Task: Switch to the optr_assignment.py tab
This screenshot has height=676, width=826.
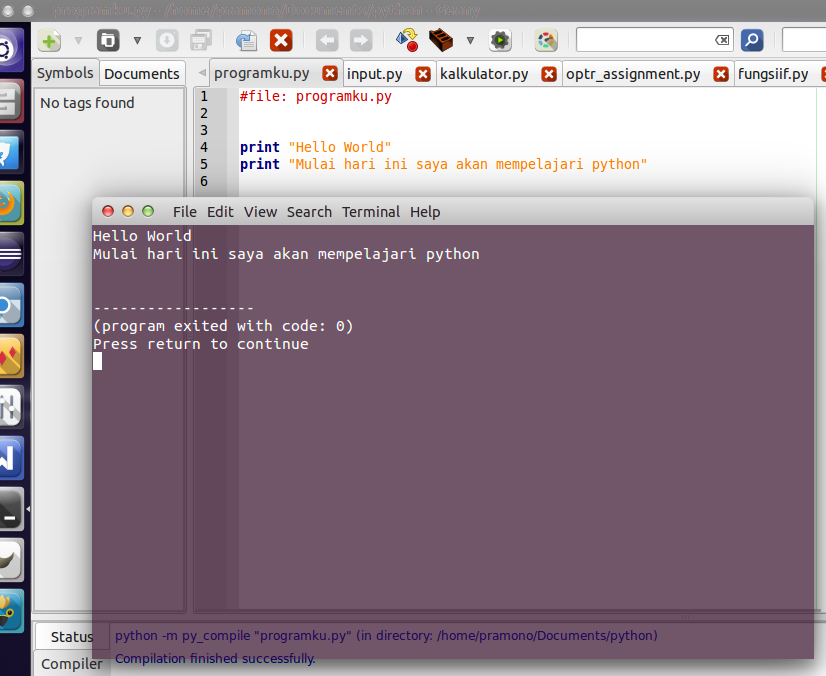Action: tap(633, 74)
